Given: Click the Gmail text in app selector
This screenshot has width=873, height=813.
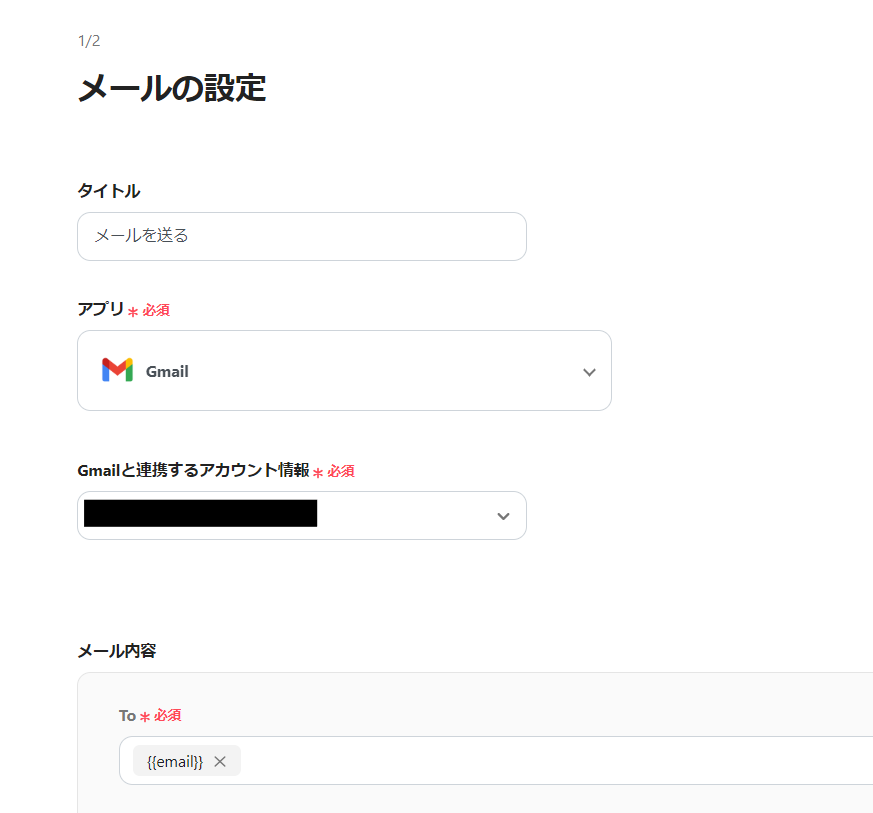Looking at the screenshot, I should click(167, 371).
